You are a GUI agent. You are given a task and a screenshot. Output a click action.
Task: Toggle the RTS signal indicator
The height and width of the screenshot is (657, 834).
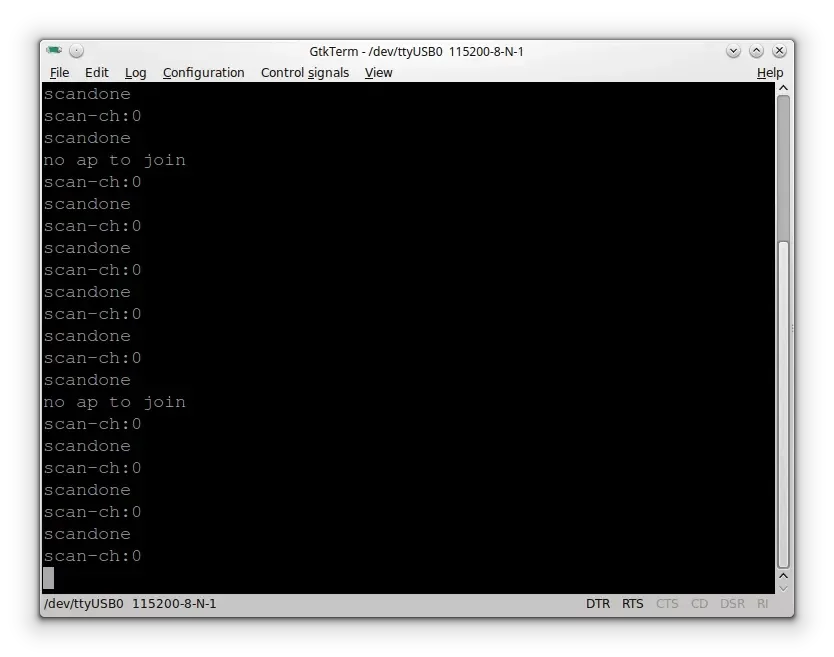[x=633, y=604]
